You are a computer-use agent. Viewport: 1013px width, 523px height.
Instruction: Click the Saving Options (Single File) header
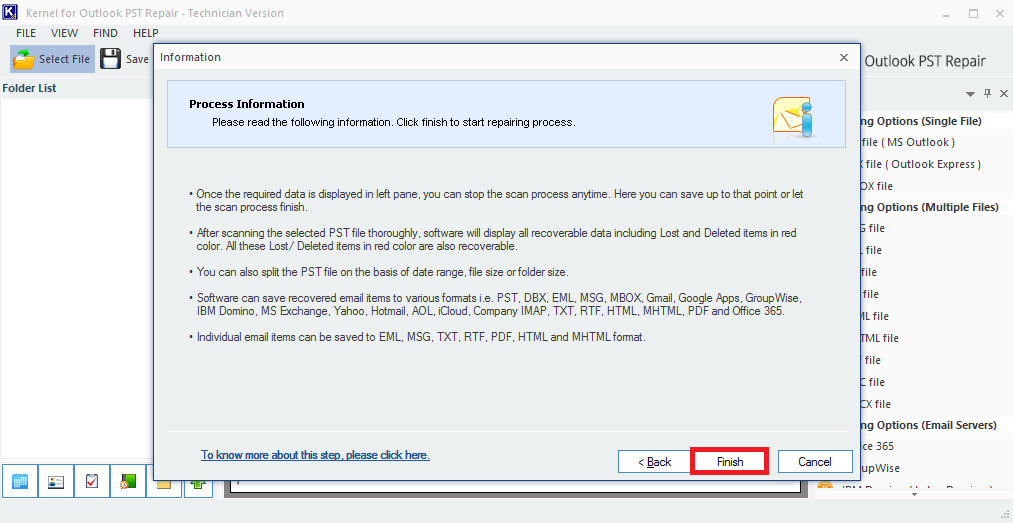921,121
